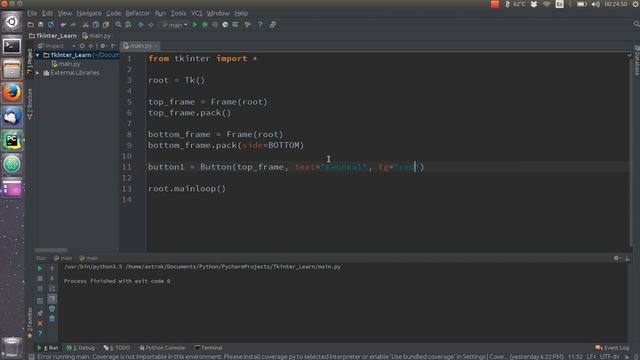Click the Print icon in Run panel
The height and width of the screenshot is (360, 640).
[52, 309]
